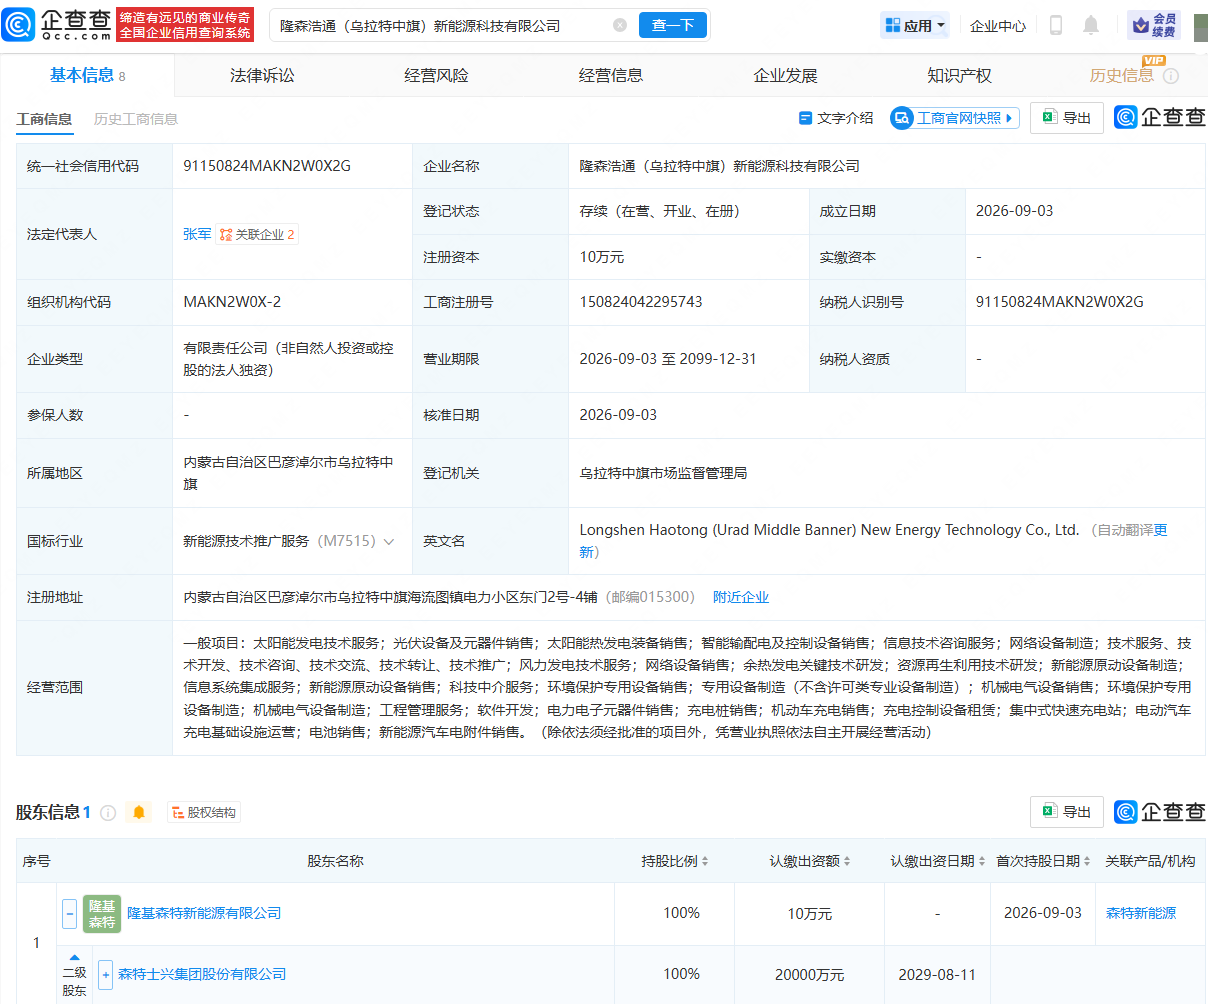This screenshot has height=1004, width=1208.
Task: Click the company name search input field
Action: (444, 25)
